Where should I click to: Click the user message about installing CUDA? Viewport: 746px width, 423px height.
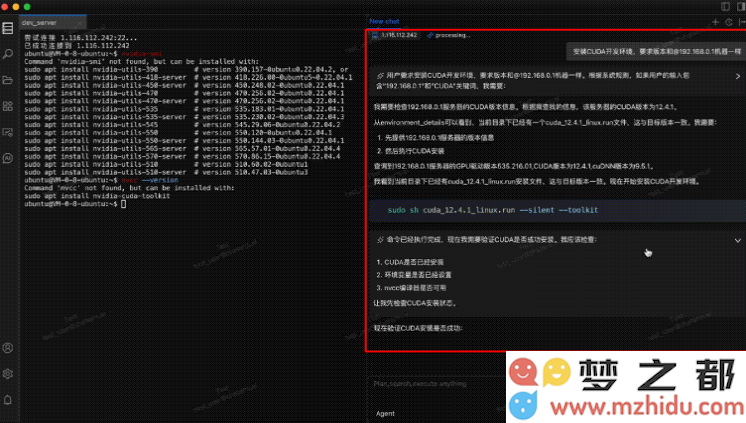tap(657, 51)
